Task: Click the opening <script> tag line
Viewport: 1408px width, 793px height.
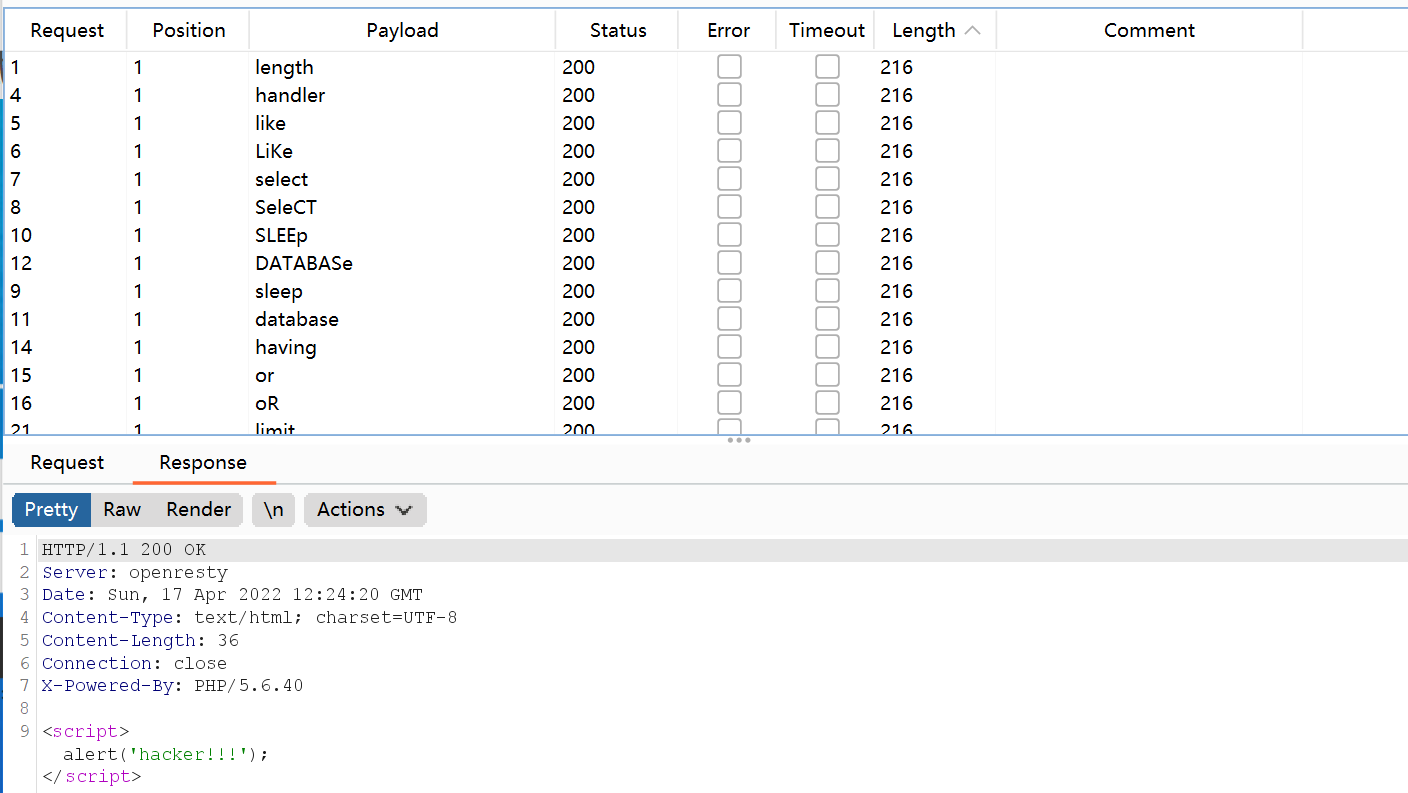Action: (x=86, y=731)
